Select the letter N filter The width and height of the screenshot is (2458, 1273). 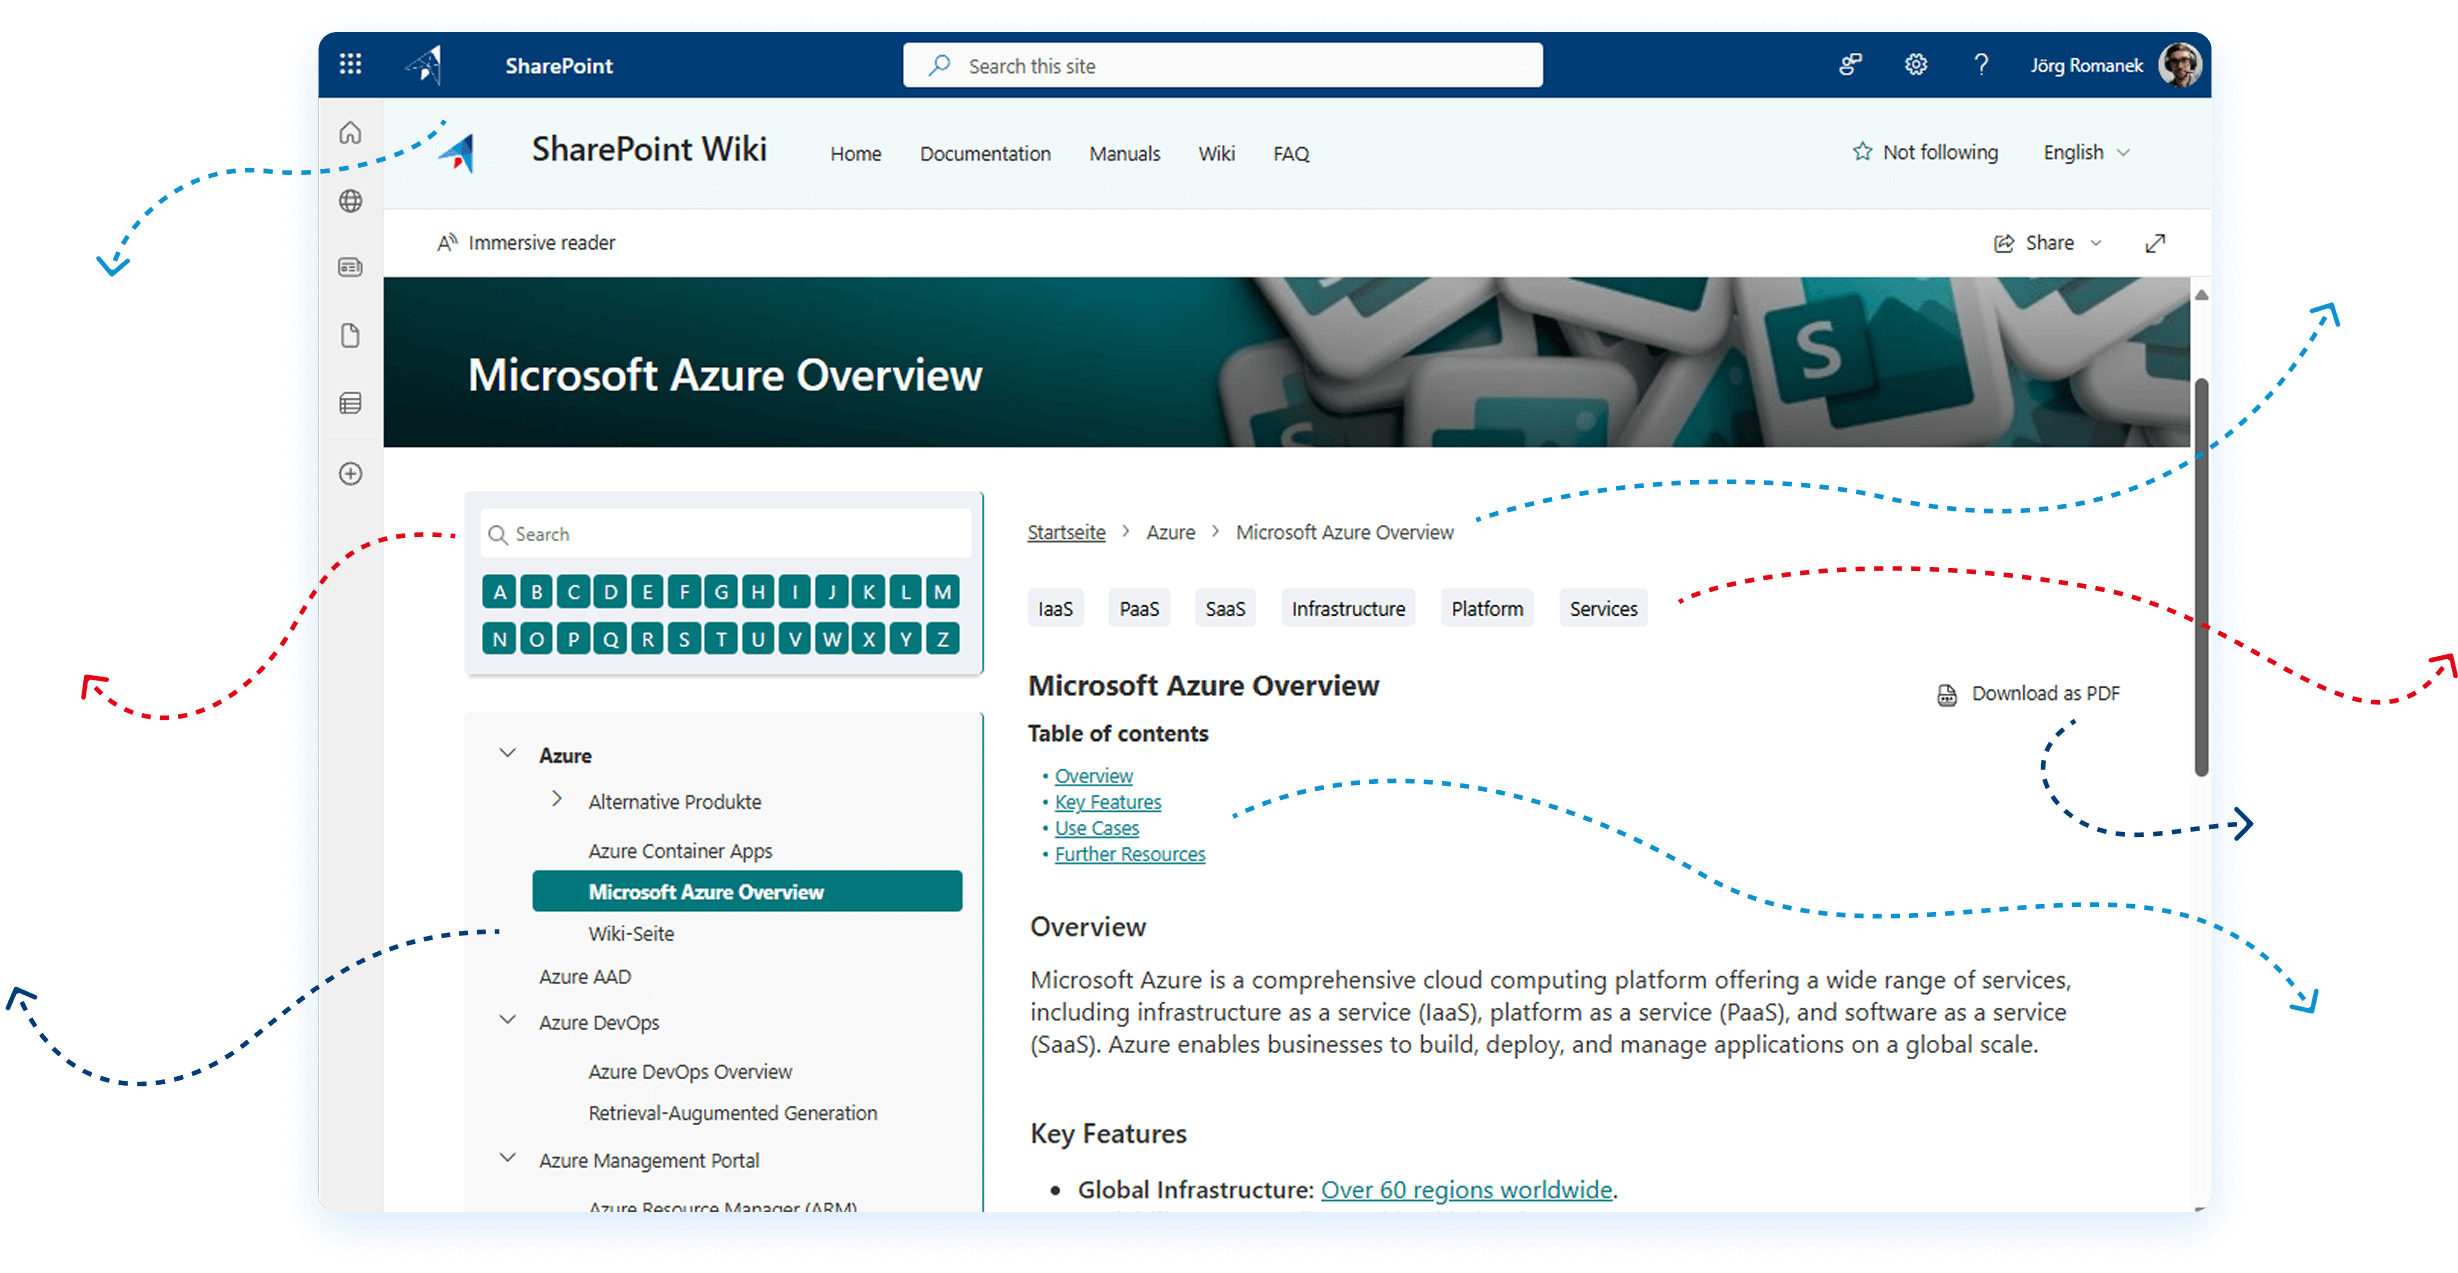click(x=500, y=639)
